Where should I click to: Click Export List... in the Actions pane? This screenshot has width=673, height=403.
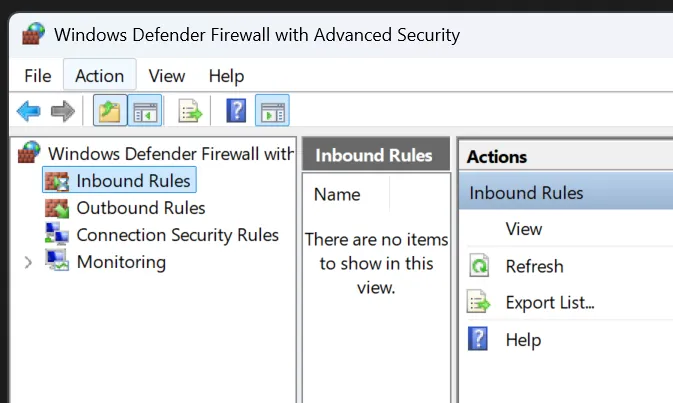(550, 303)
